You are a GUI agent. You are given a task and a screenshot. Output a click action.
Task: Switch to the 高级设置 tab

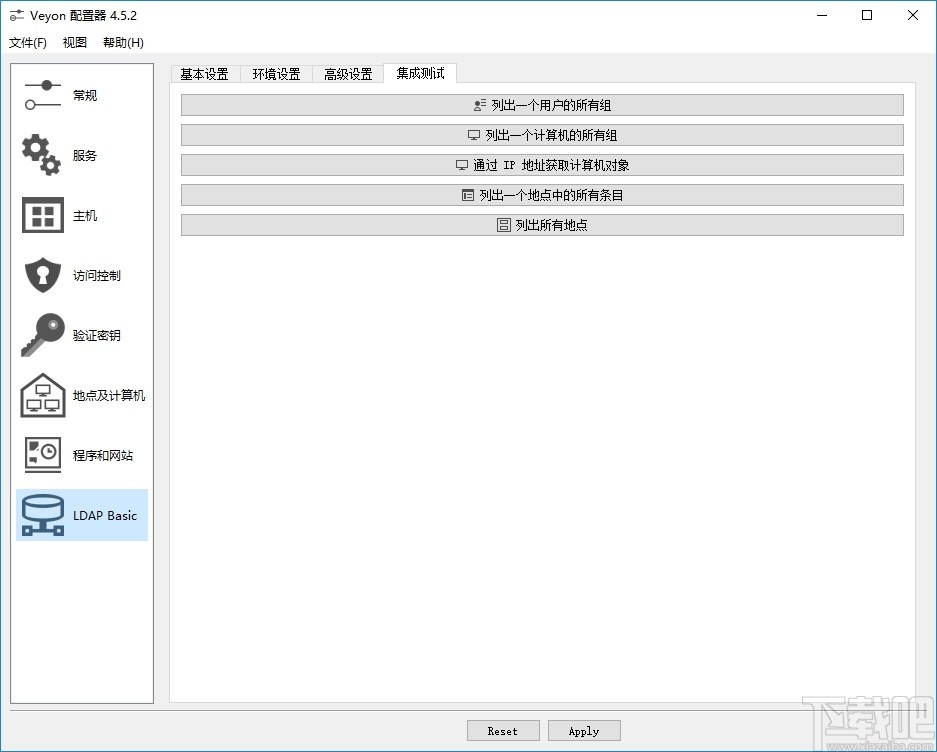pos(347,73)
